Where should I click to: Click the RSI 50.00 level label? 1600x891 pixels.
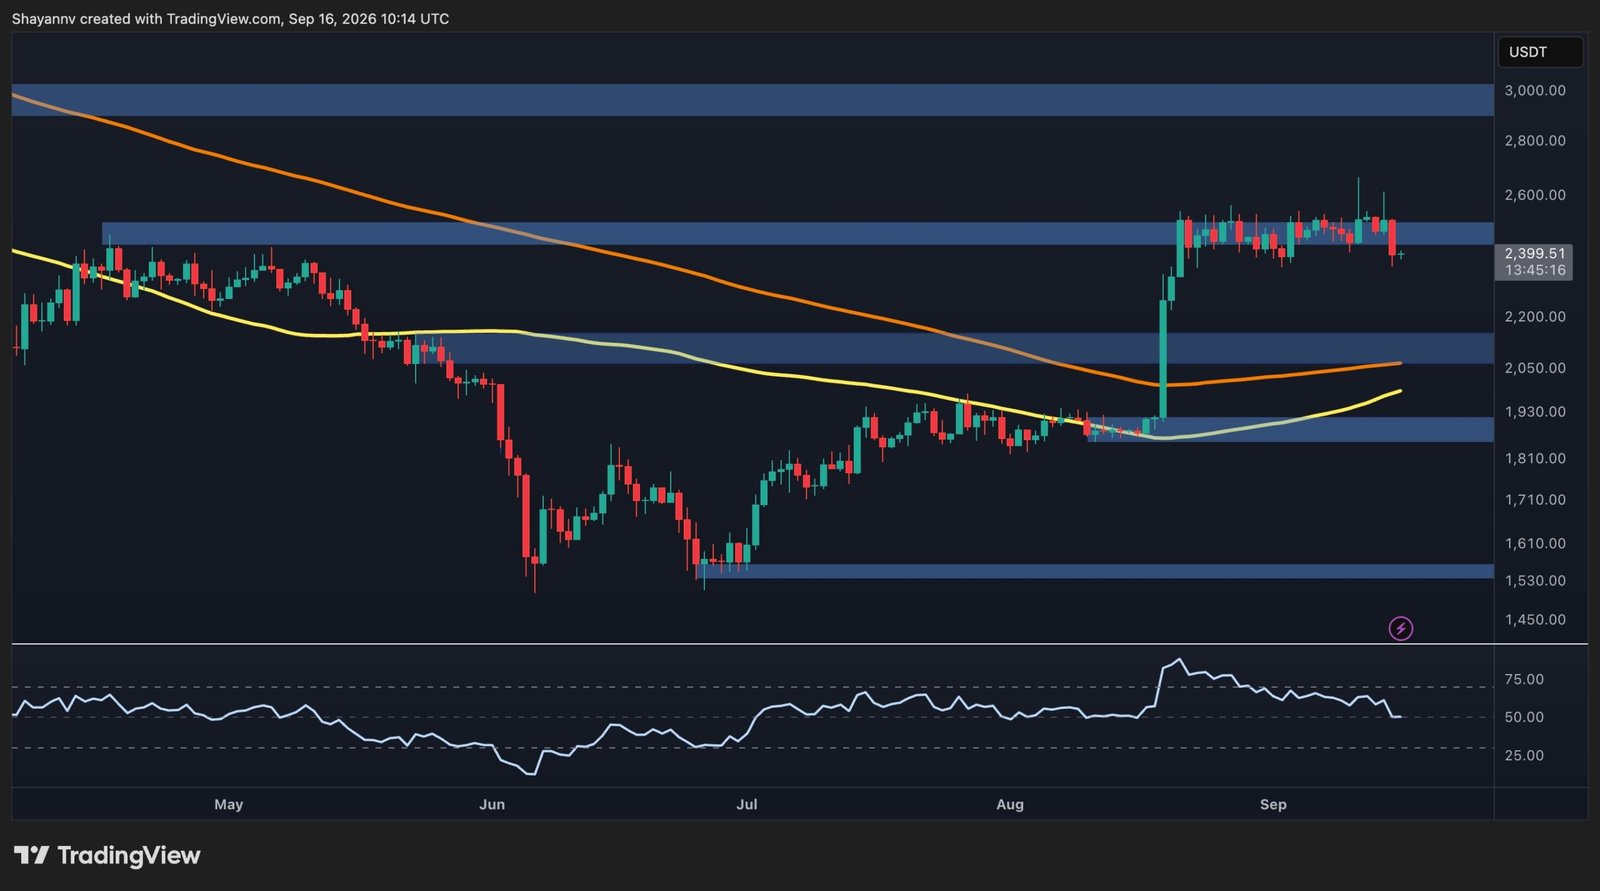tap(1524, 718)
